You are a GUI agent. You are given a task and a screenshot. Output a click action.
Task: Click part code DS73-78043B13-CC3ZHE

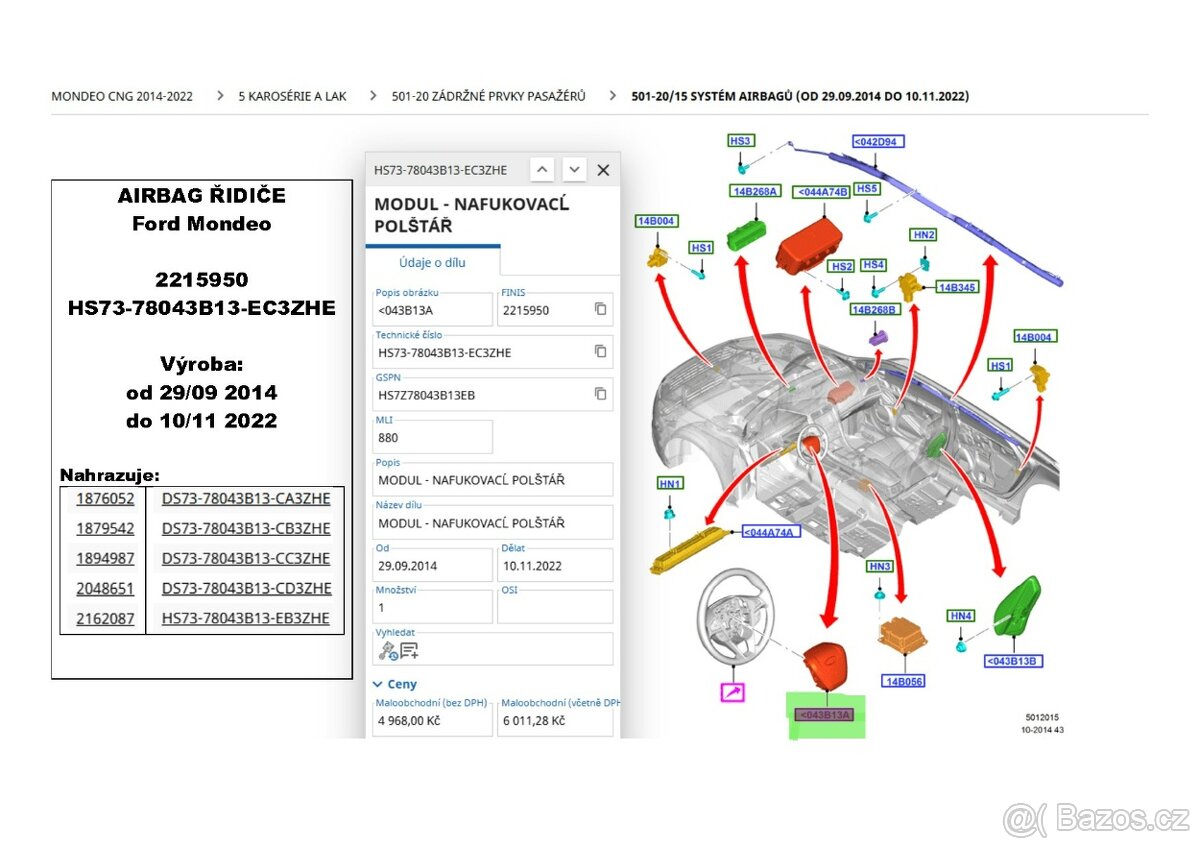246,559
